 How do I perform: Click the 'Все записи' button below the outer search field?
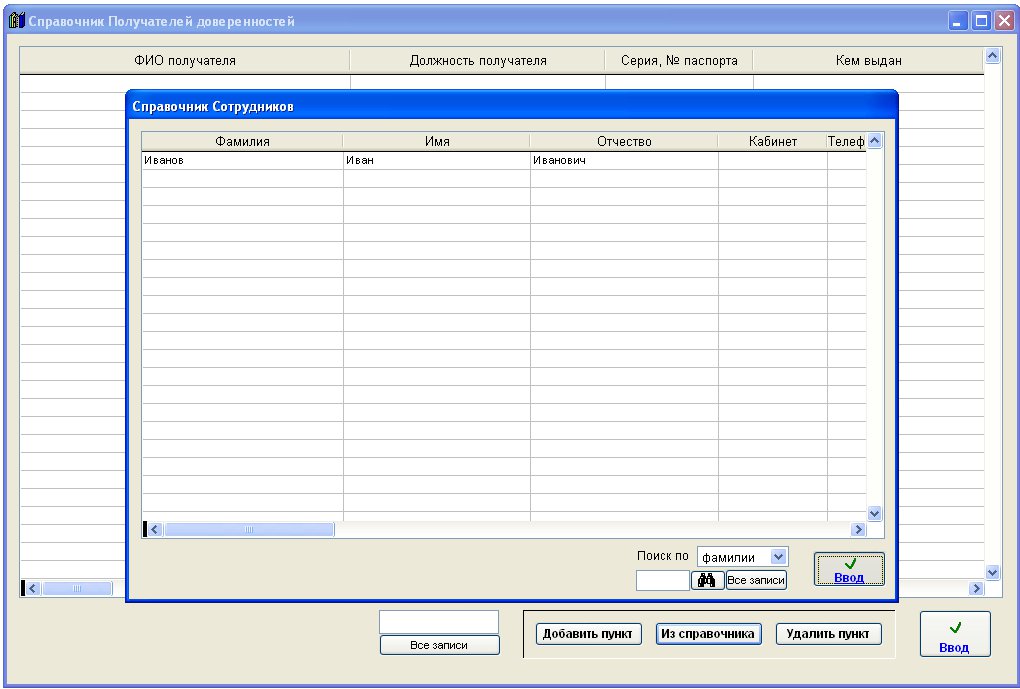(439, 646)
